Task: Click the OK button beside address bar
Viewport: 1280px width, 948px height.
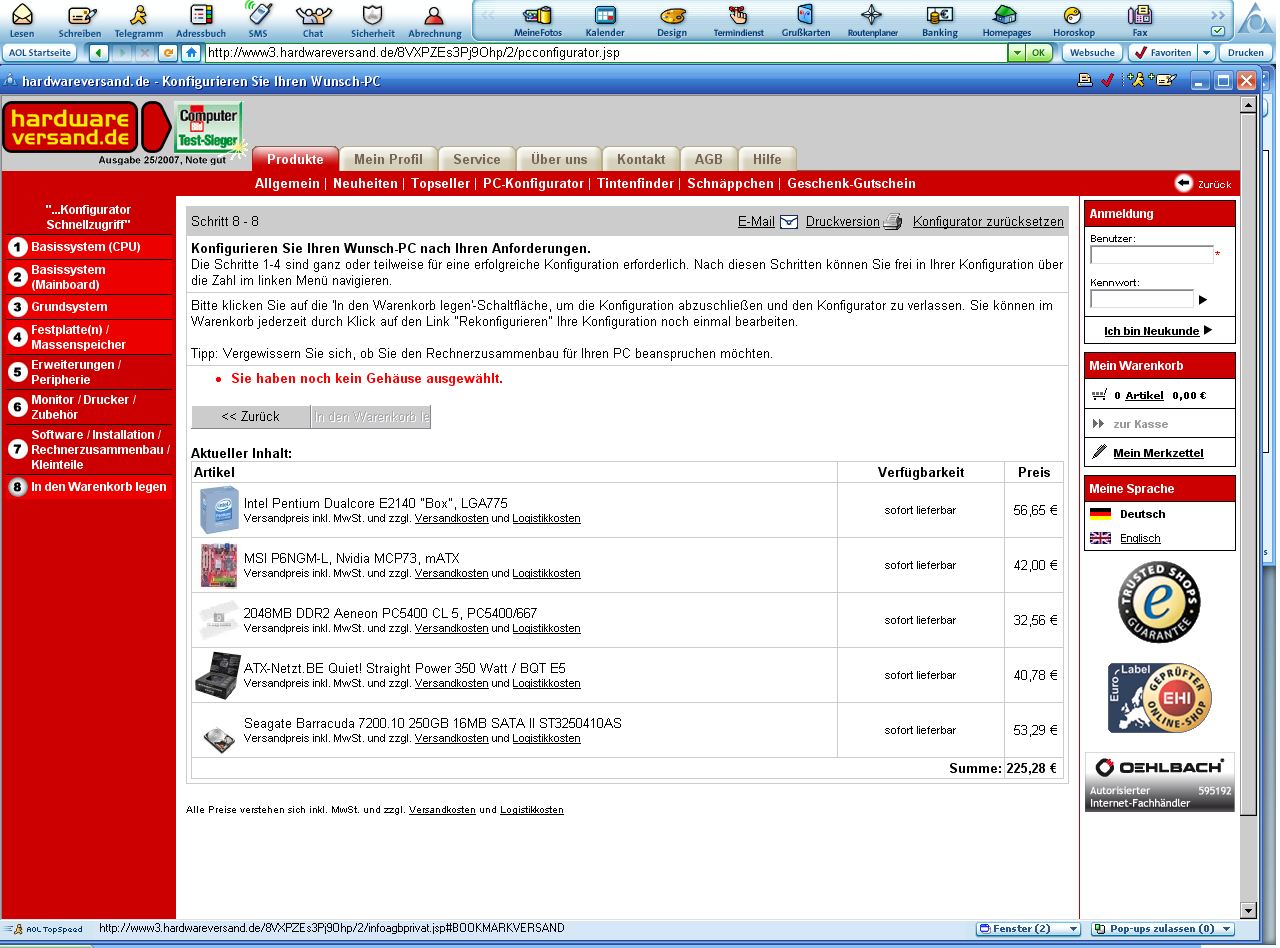Action: coord(1040,53)
